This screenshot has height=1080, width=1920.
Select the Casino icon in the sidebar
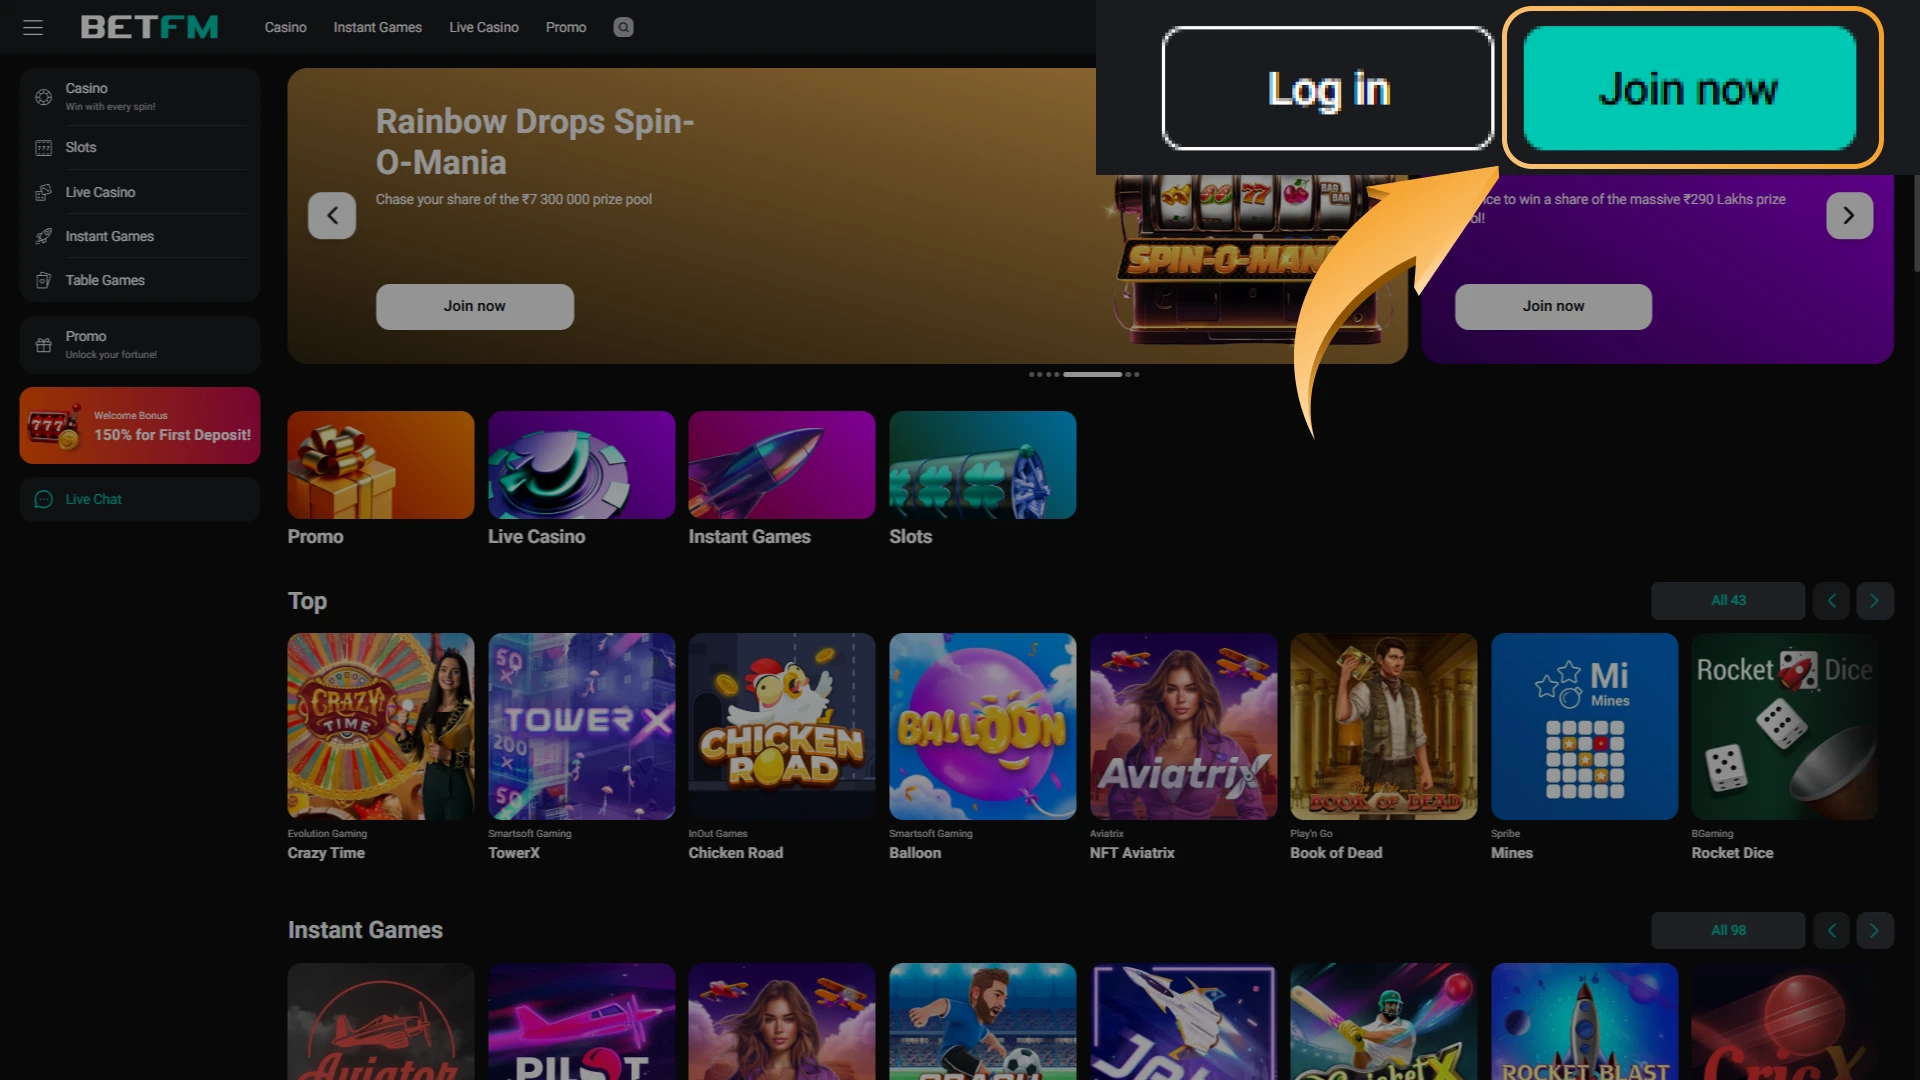43,96
